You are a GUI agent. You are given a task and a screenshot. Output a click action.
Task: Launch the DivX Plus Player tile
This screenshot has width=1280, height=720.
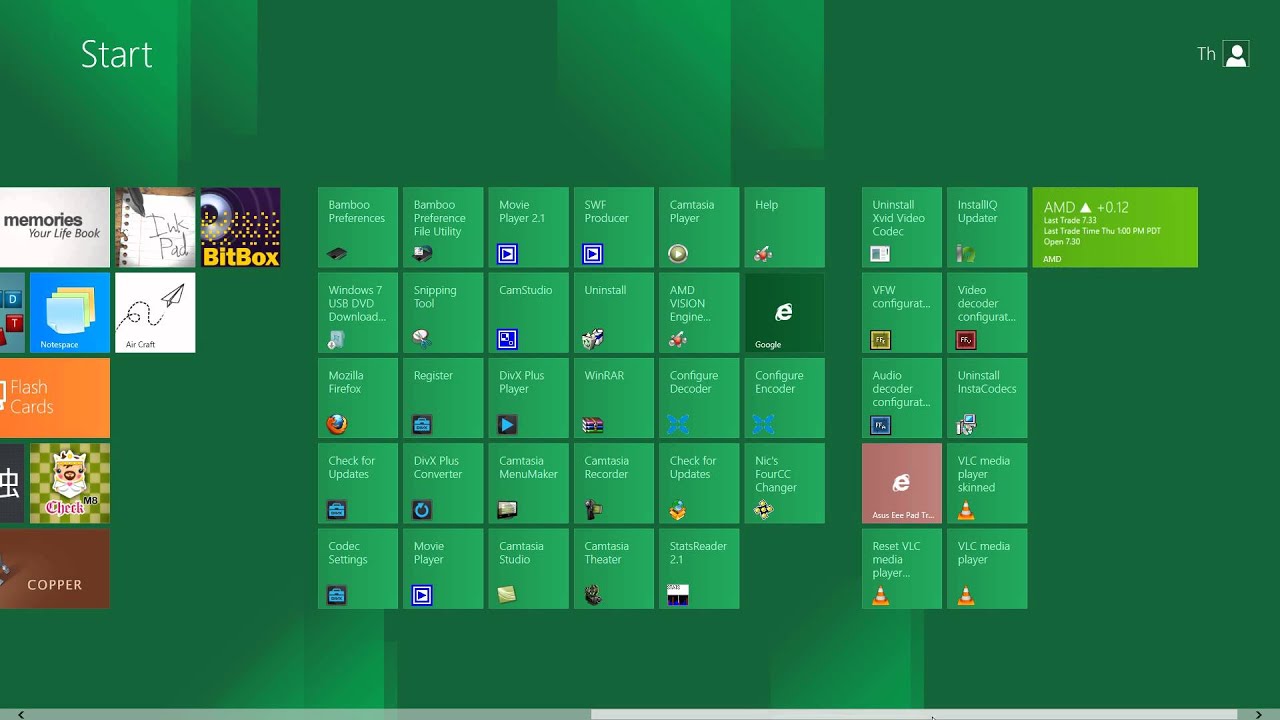528,398
